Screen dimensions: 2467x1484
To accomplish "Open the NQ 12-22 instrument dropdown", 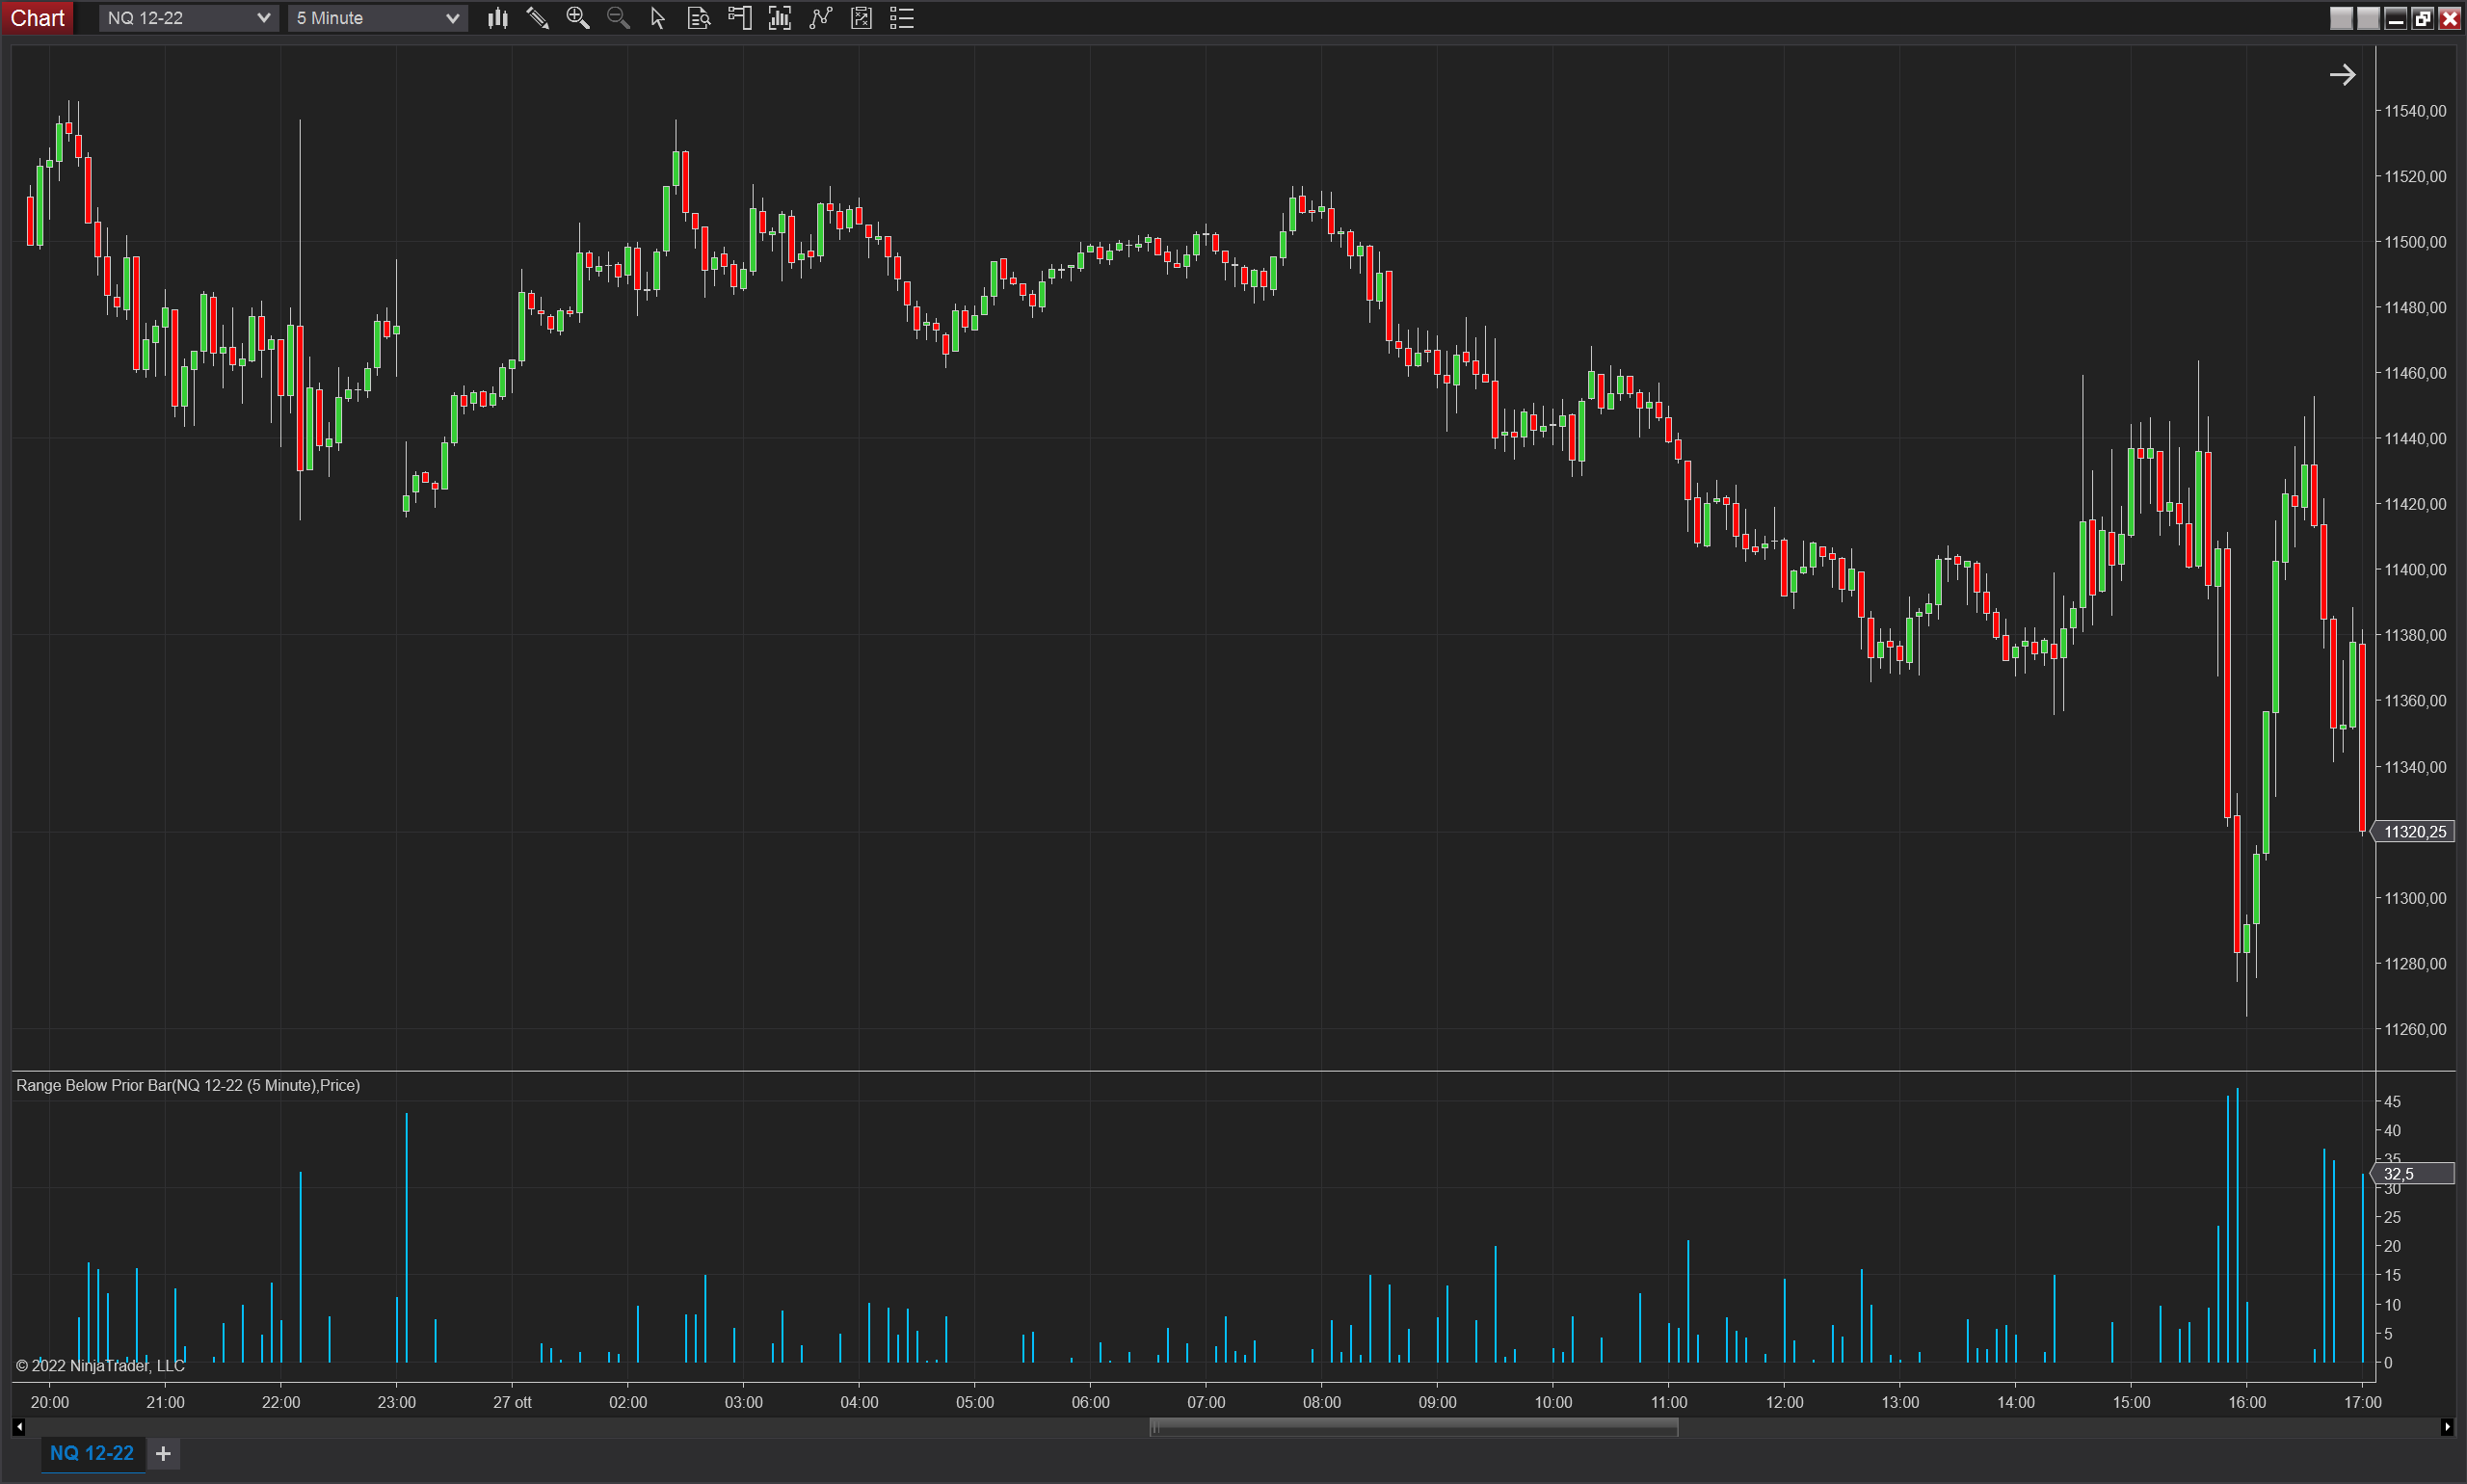I will click(188, 18).
